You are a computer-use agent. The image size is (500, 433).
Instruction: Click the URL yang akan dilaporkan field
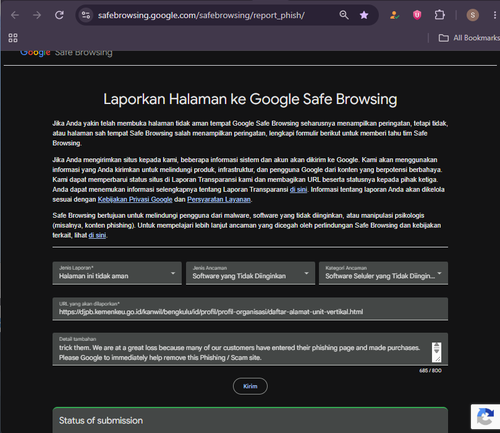click(x=250, y=309)
